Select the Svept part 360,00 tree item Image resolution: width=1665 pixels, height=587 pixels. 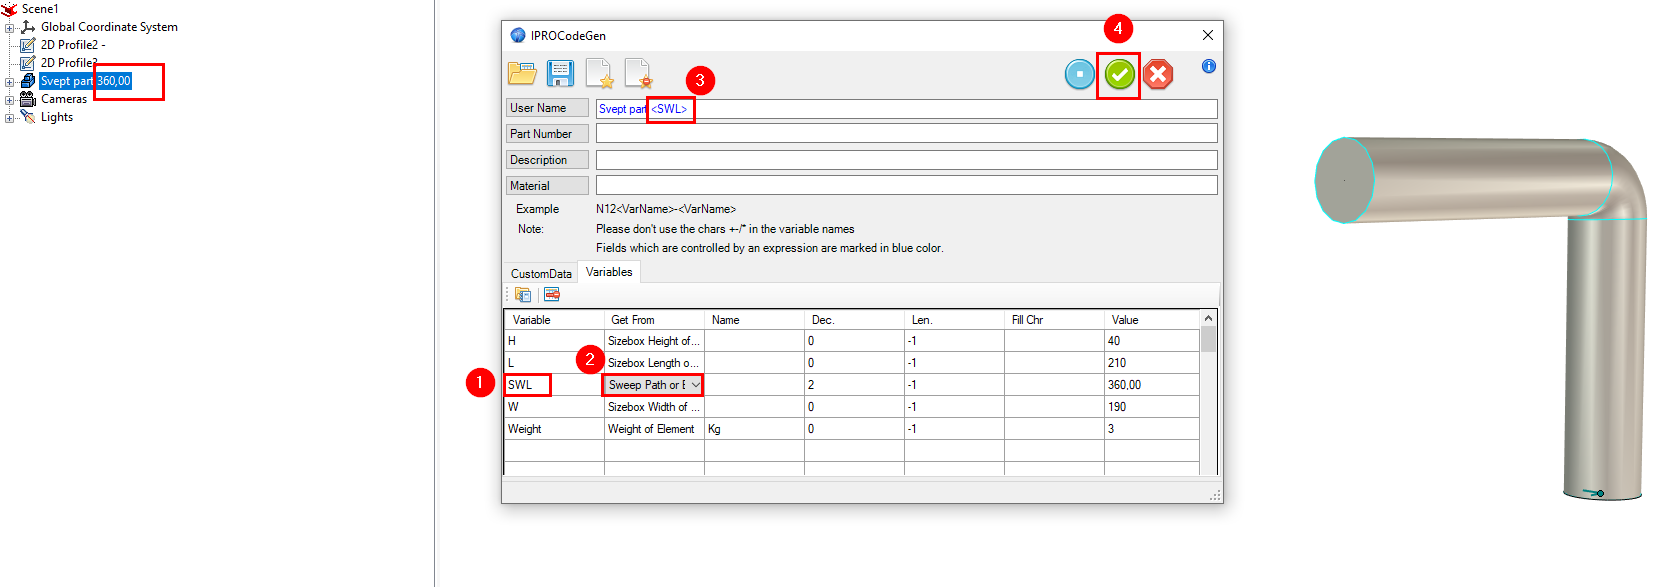86,81
